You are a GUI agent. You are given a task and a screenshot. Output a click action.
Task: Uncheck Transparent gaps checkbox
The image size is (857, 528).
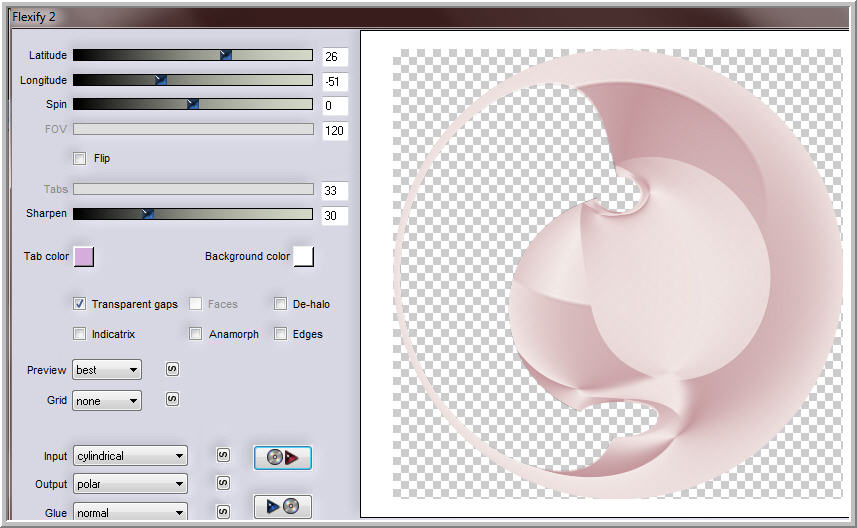[x=80, y=304]
